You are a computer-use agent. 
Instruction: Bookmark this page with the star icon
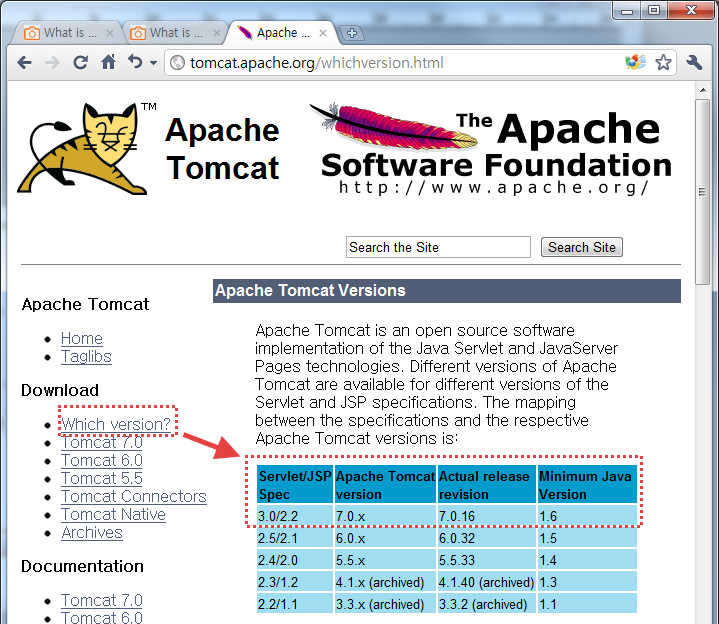point(663,62)
